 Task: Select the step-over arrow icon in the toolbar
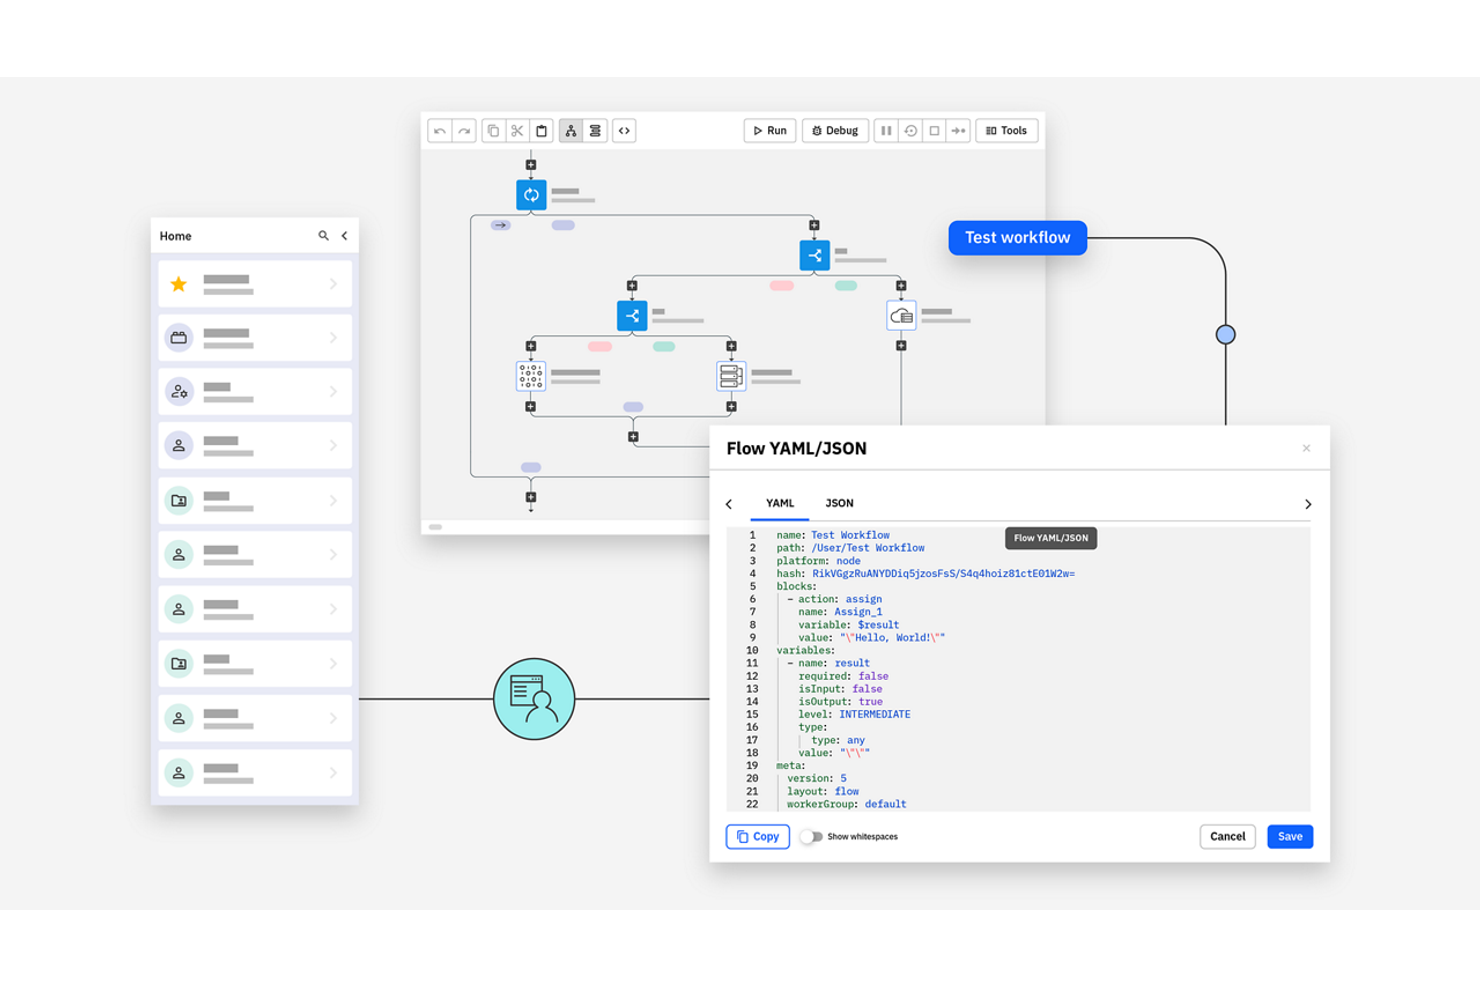point(958,130)
